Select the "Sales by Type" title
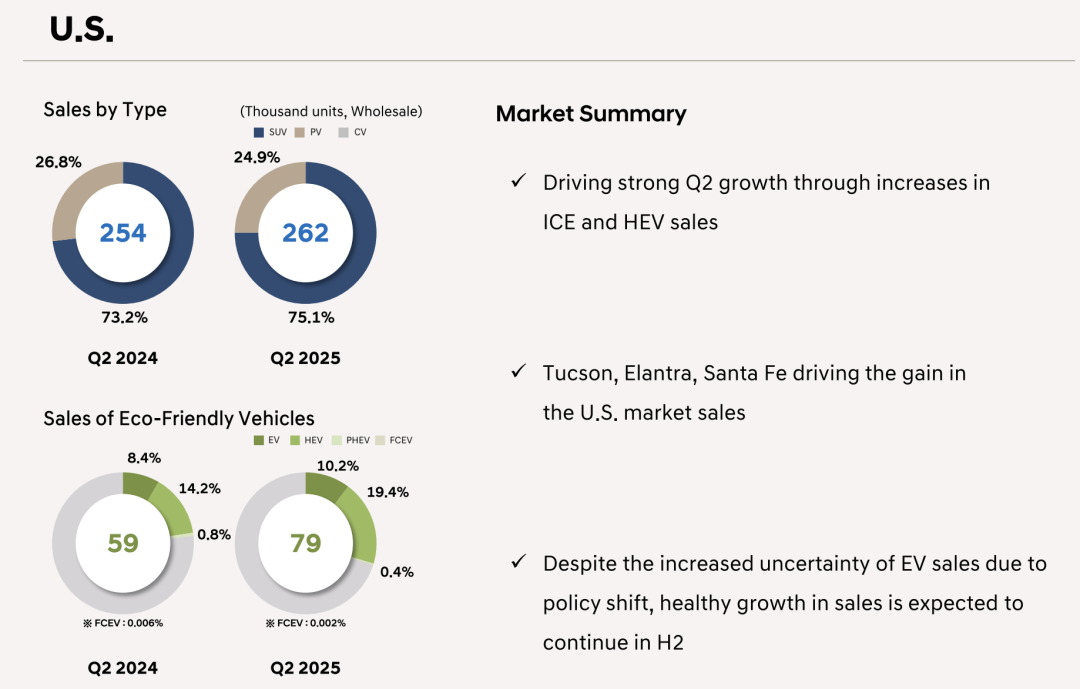Screen dimensions: 1080x689 (x=105, y=110)
